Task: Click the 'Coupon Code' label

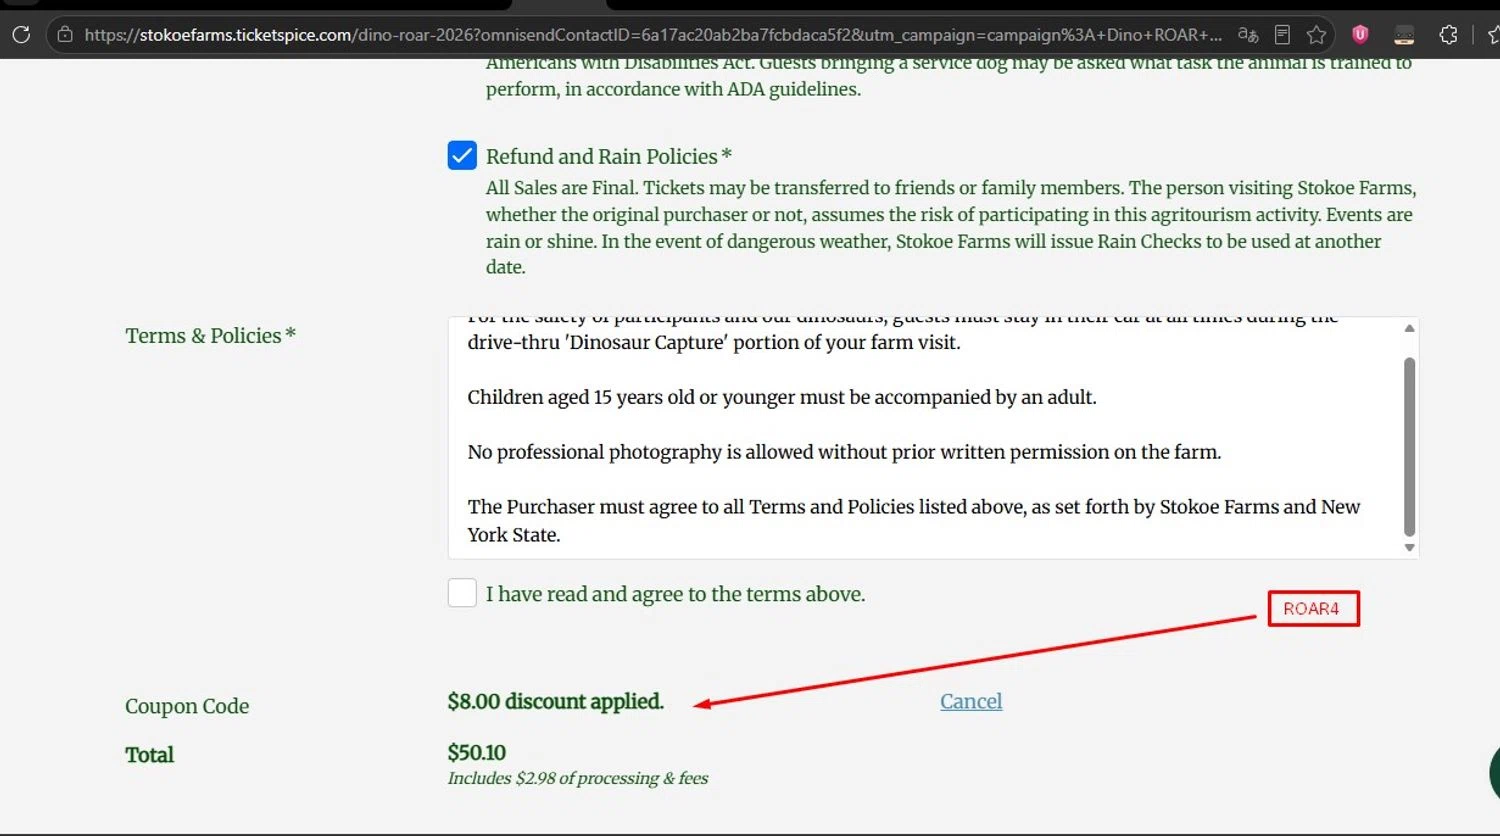Action: point(187,706)
